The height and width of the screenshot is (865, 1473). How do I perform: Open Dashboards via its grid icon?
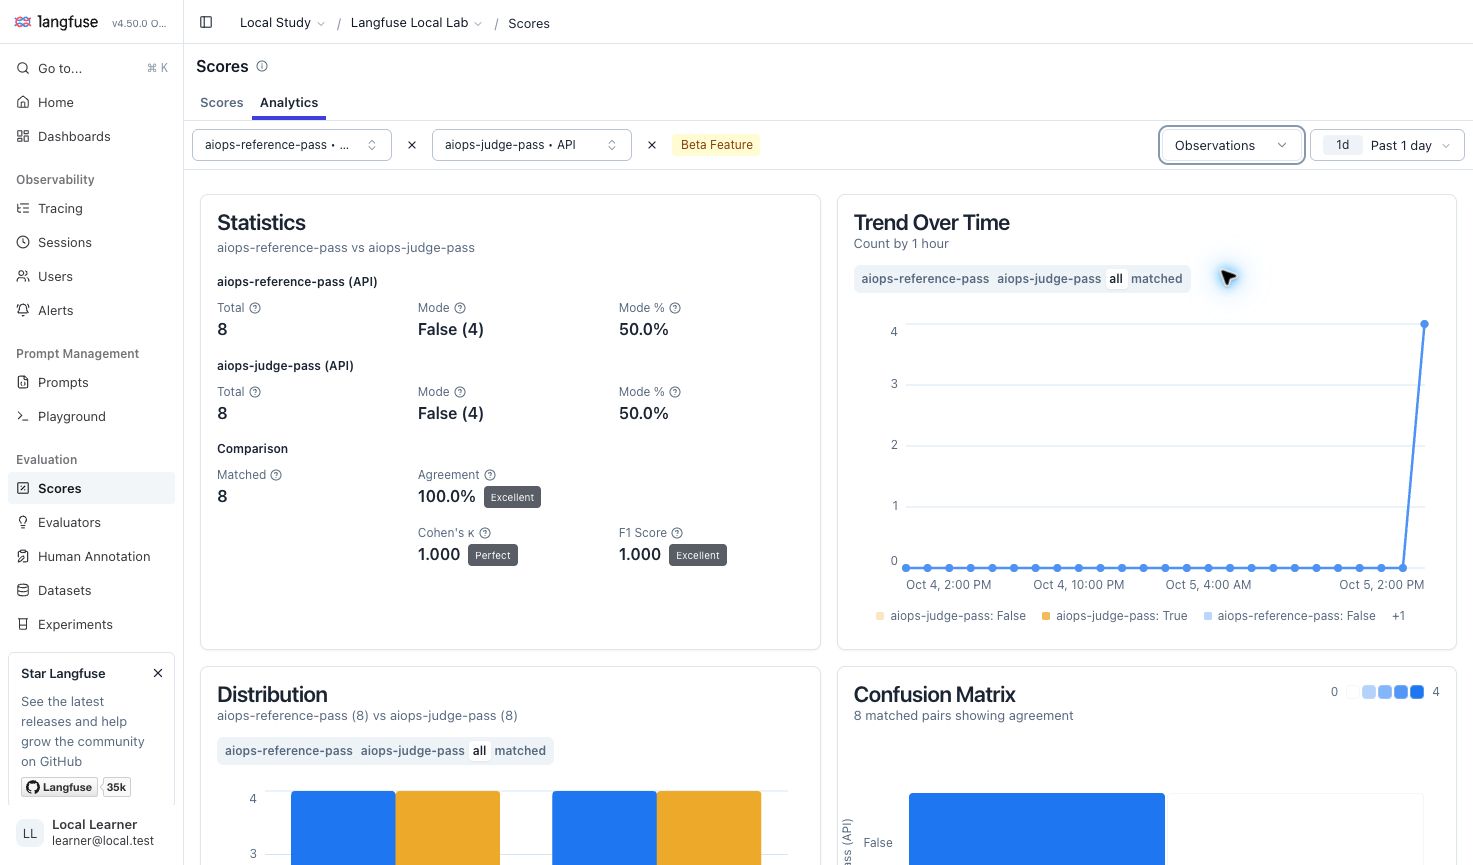coord(23,136)
